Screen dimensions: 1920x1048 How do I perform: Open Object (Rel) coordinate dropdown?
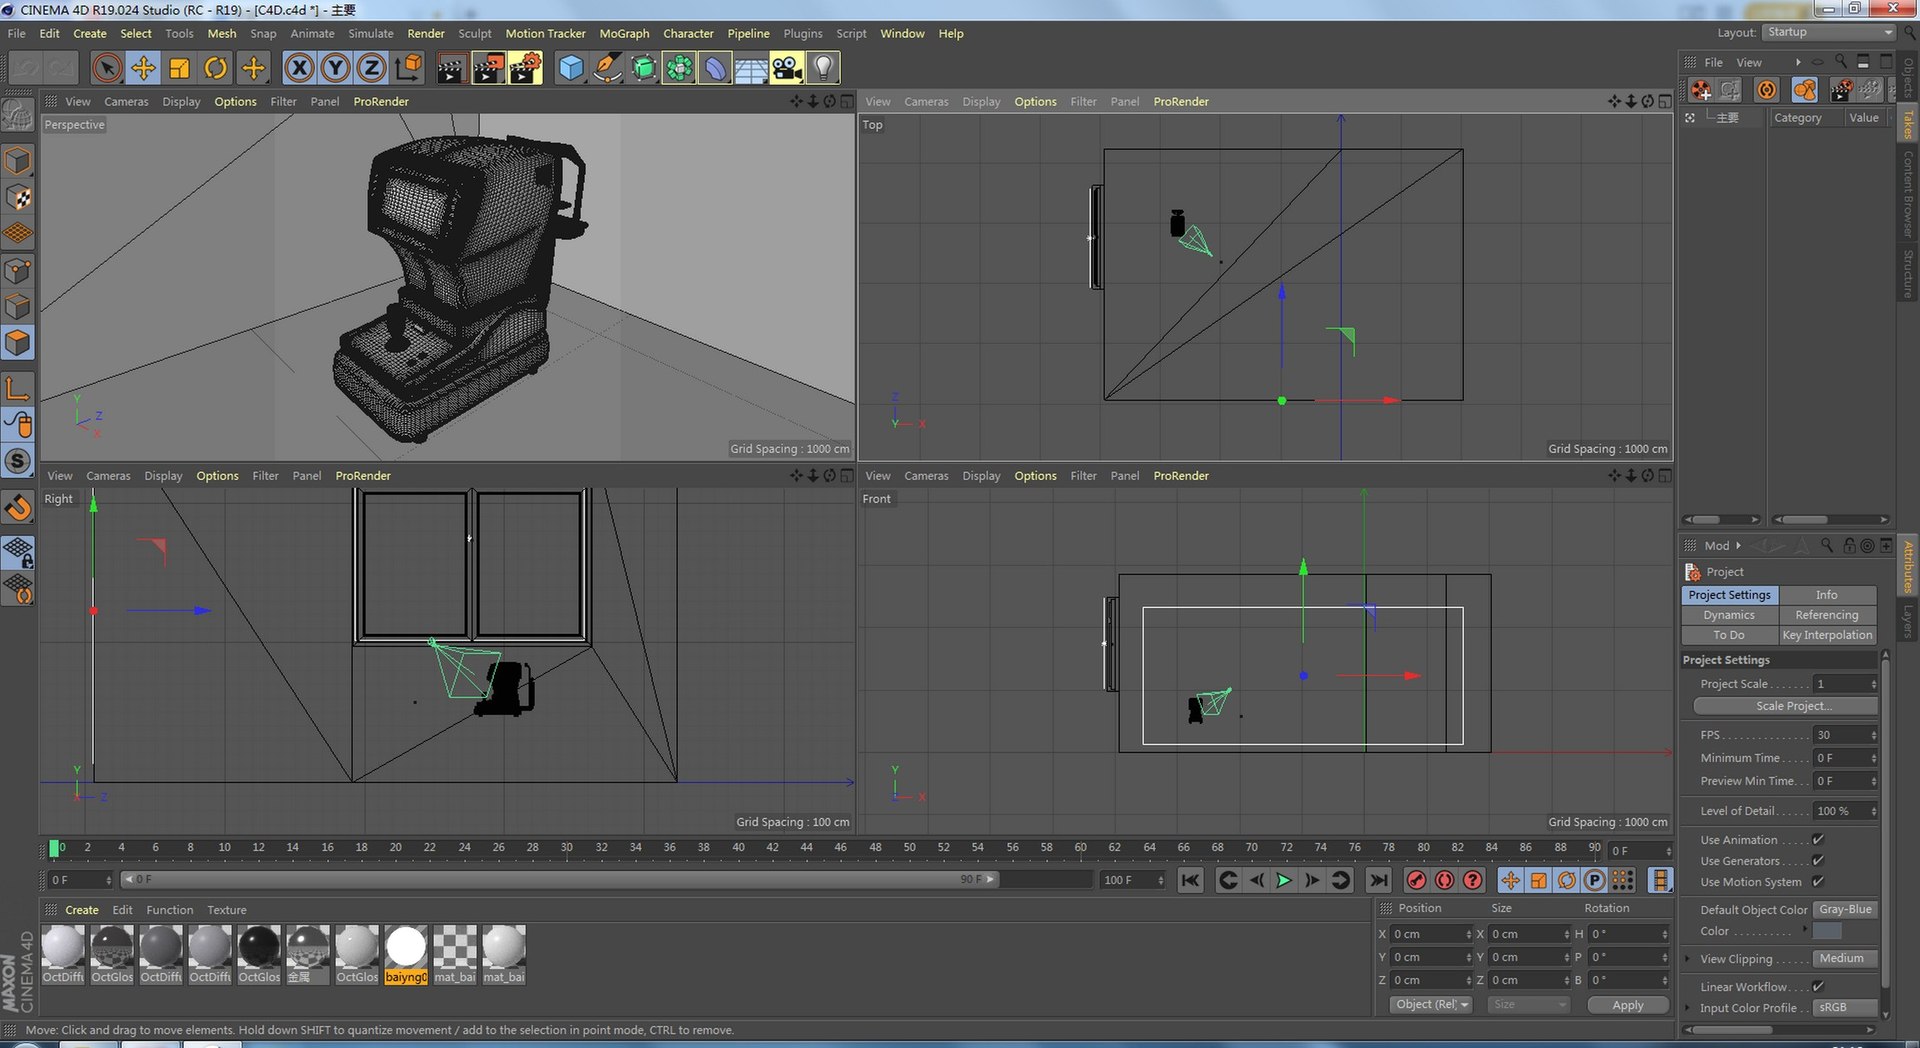click(1431, 1005)
